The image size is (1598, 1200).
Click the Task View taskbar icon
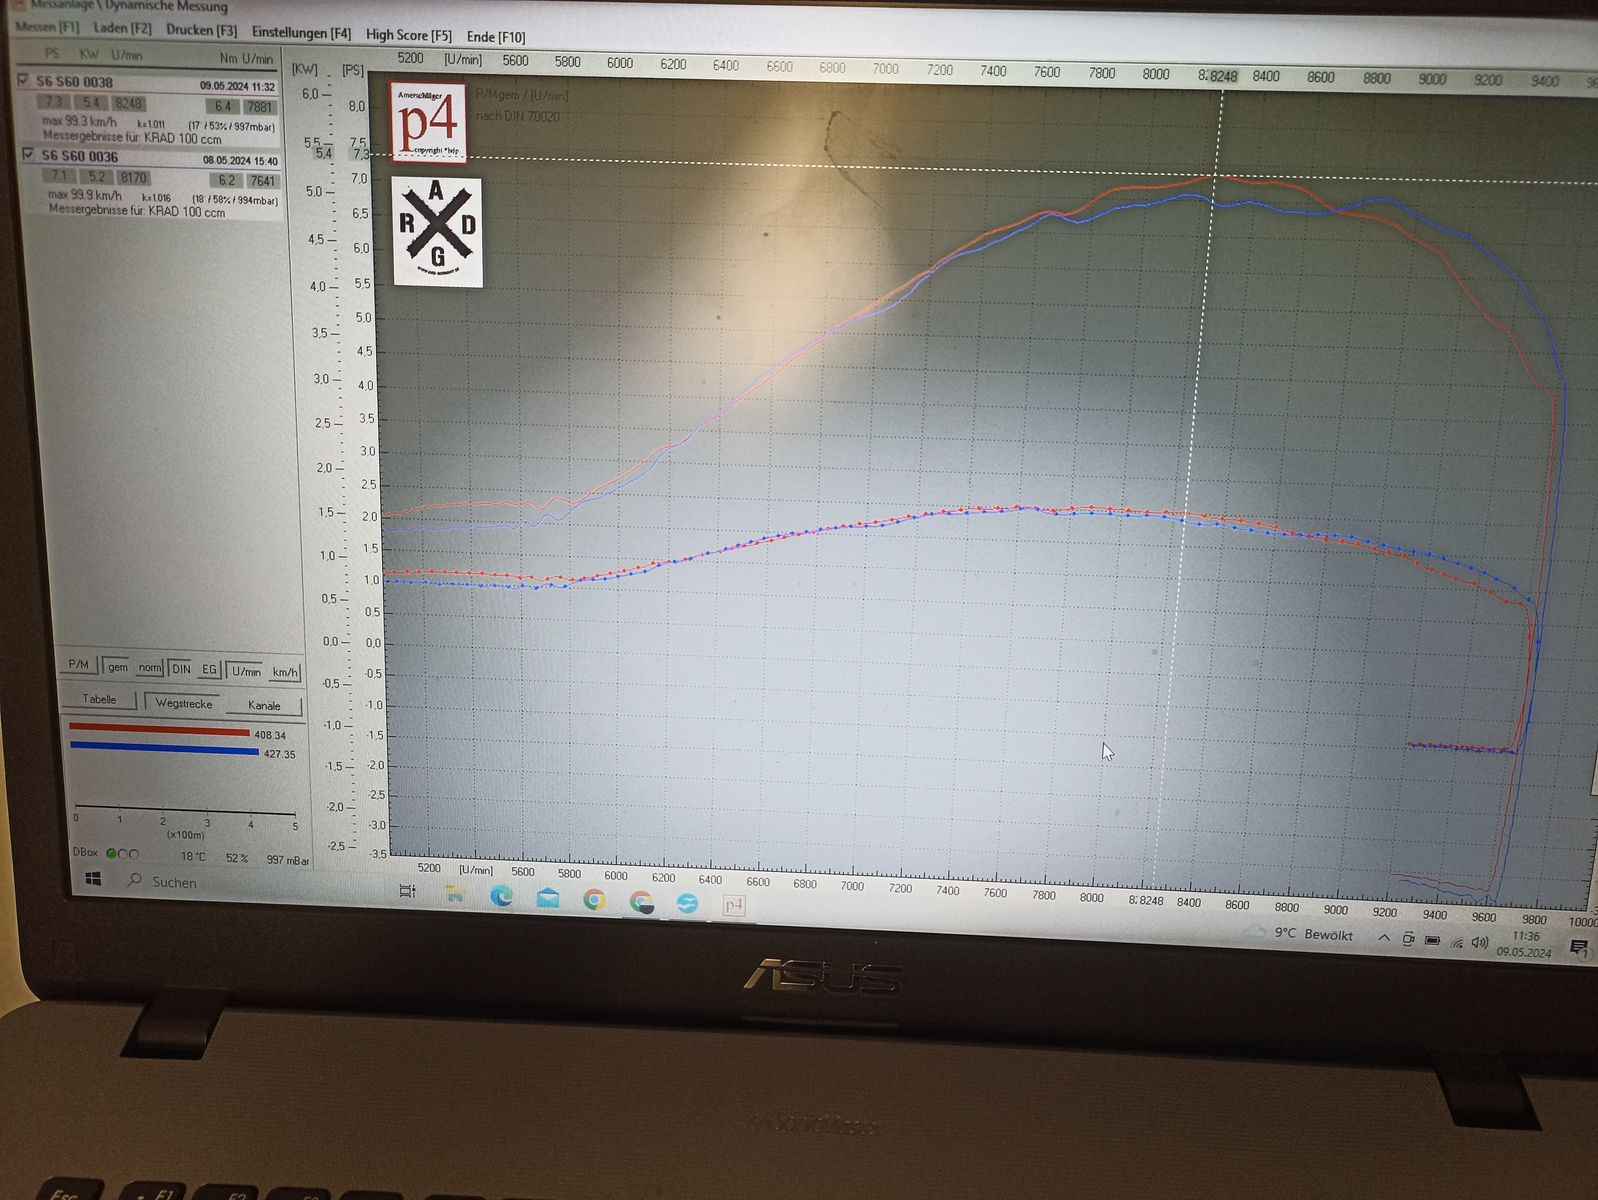pos(407,891)
